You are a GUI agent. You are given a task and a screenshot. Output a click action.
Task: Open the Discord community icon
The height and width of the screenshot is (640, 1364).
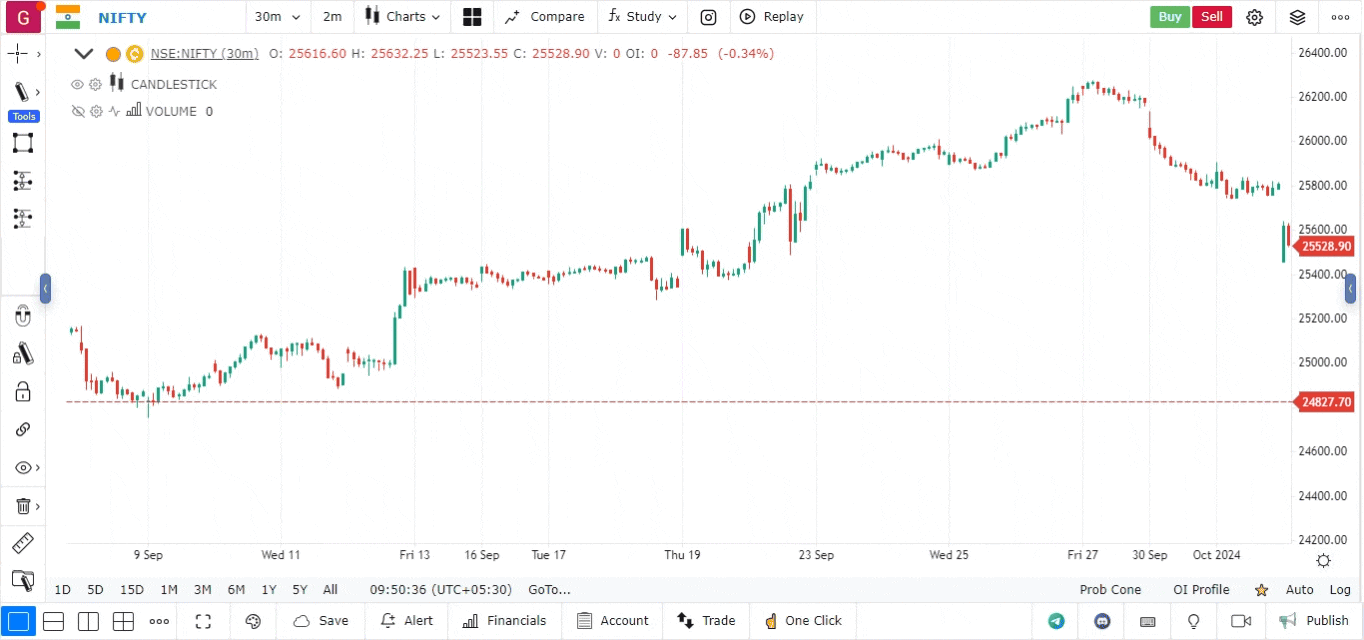tap(1102, 621)
